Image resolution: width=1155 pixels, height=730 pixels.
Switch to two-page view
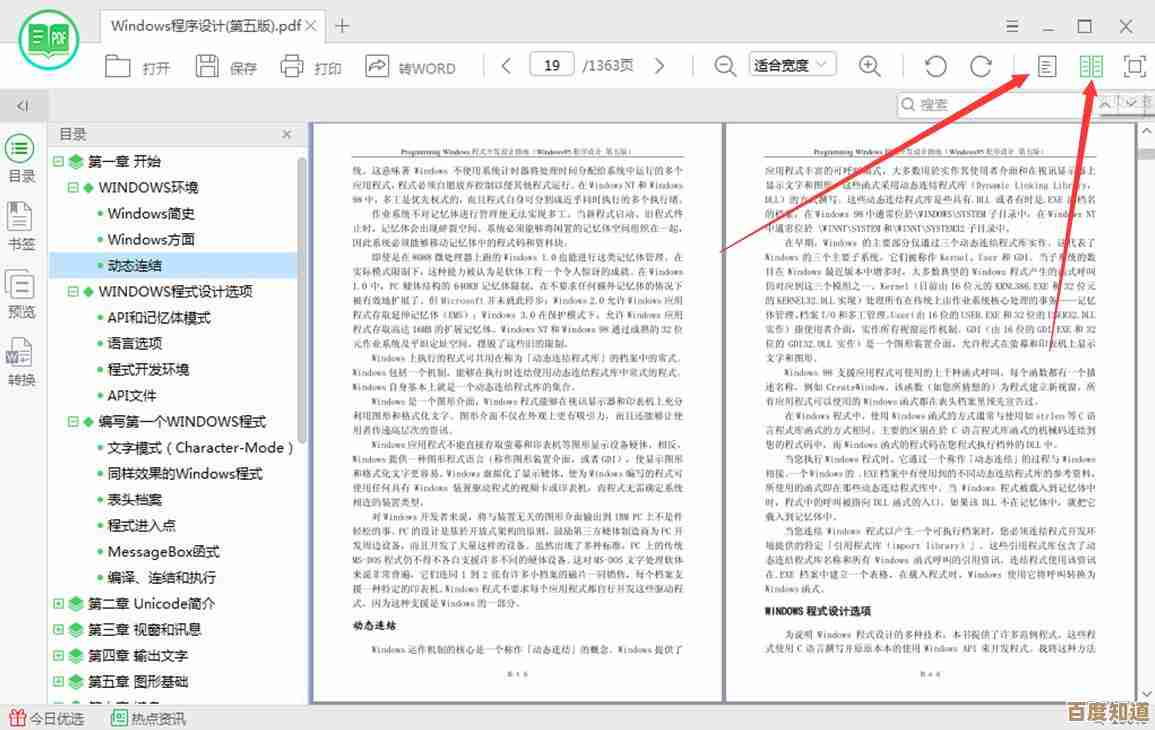[x=1090, y=67]
